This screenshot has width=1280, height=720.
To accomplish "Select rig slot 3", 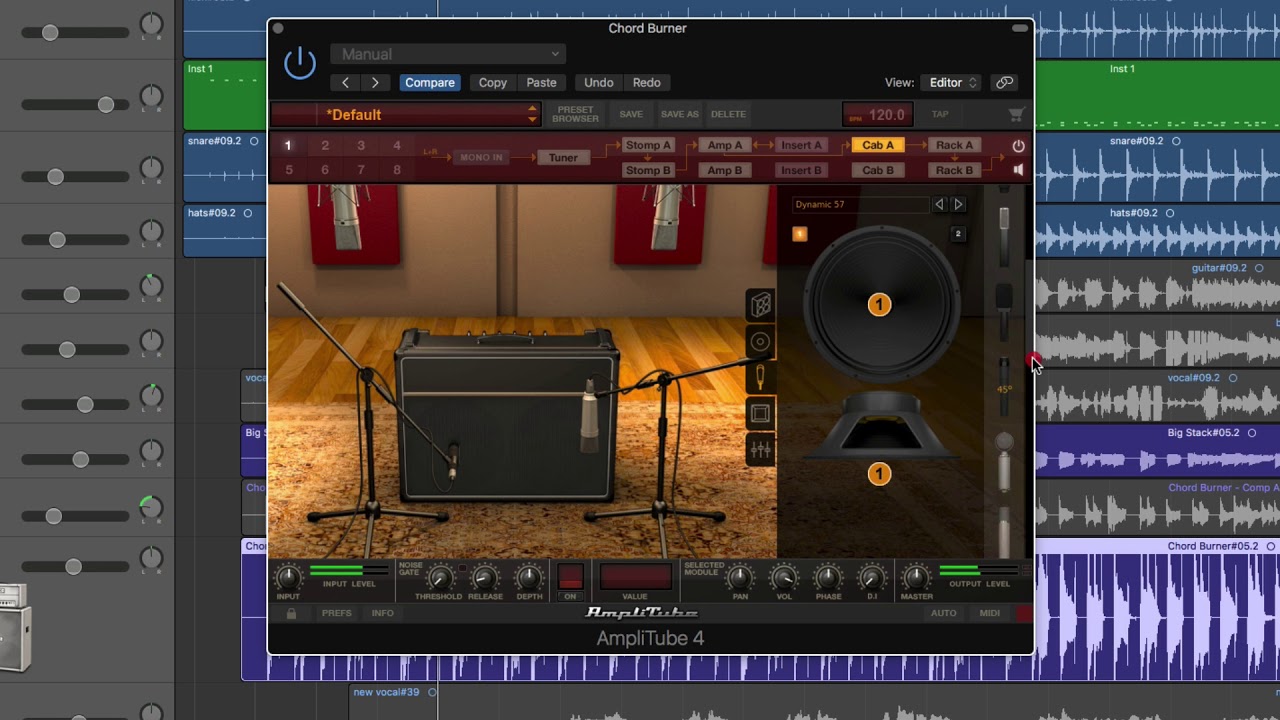I will (x=361, y=146).
